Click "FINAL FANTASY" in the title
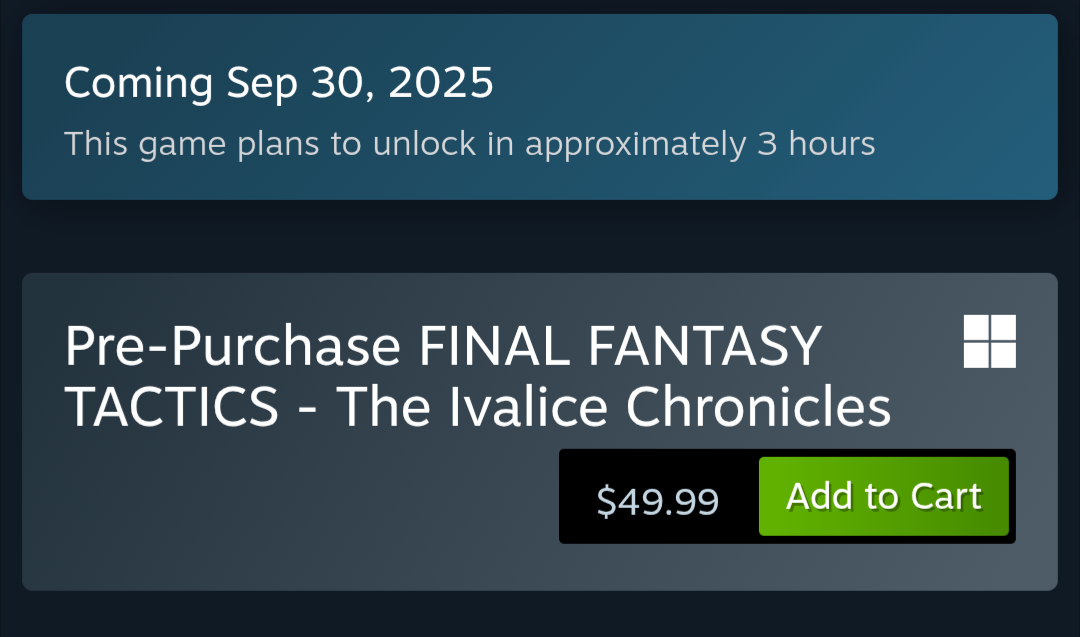This screenshot has width=1080, height=637. pos(620,347)
